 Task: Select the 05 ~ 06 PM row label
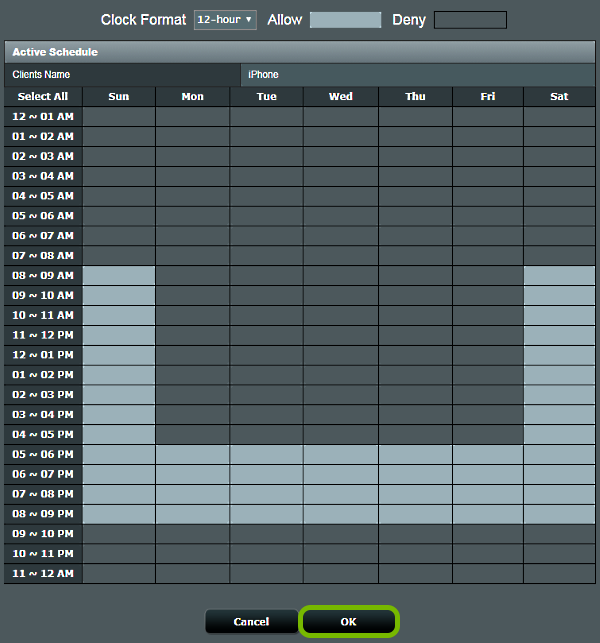(x=43, y=454)
